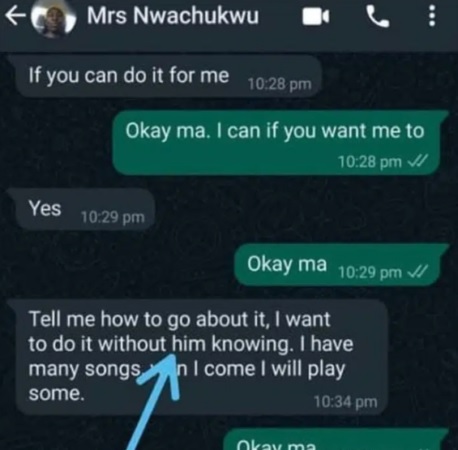458x450 pixels.
Task: Tap read receipt ticks on 10:28 pm message
Action: (418, 162)
